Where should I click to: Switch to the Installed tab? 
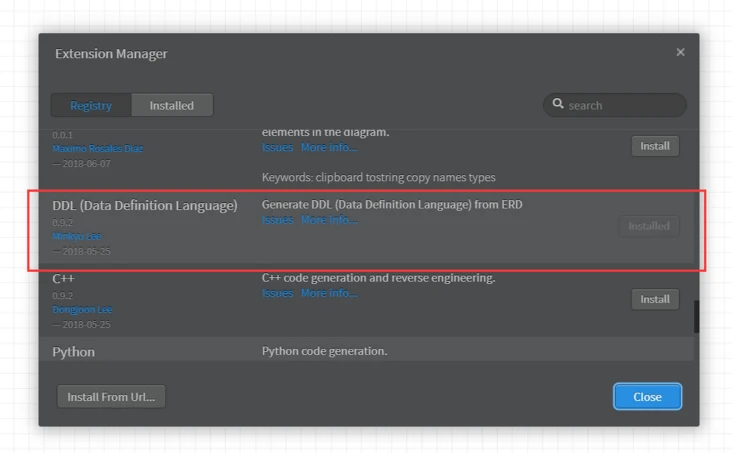172,106
